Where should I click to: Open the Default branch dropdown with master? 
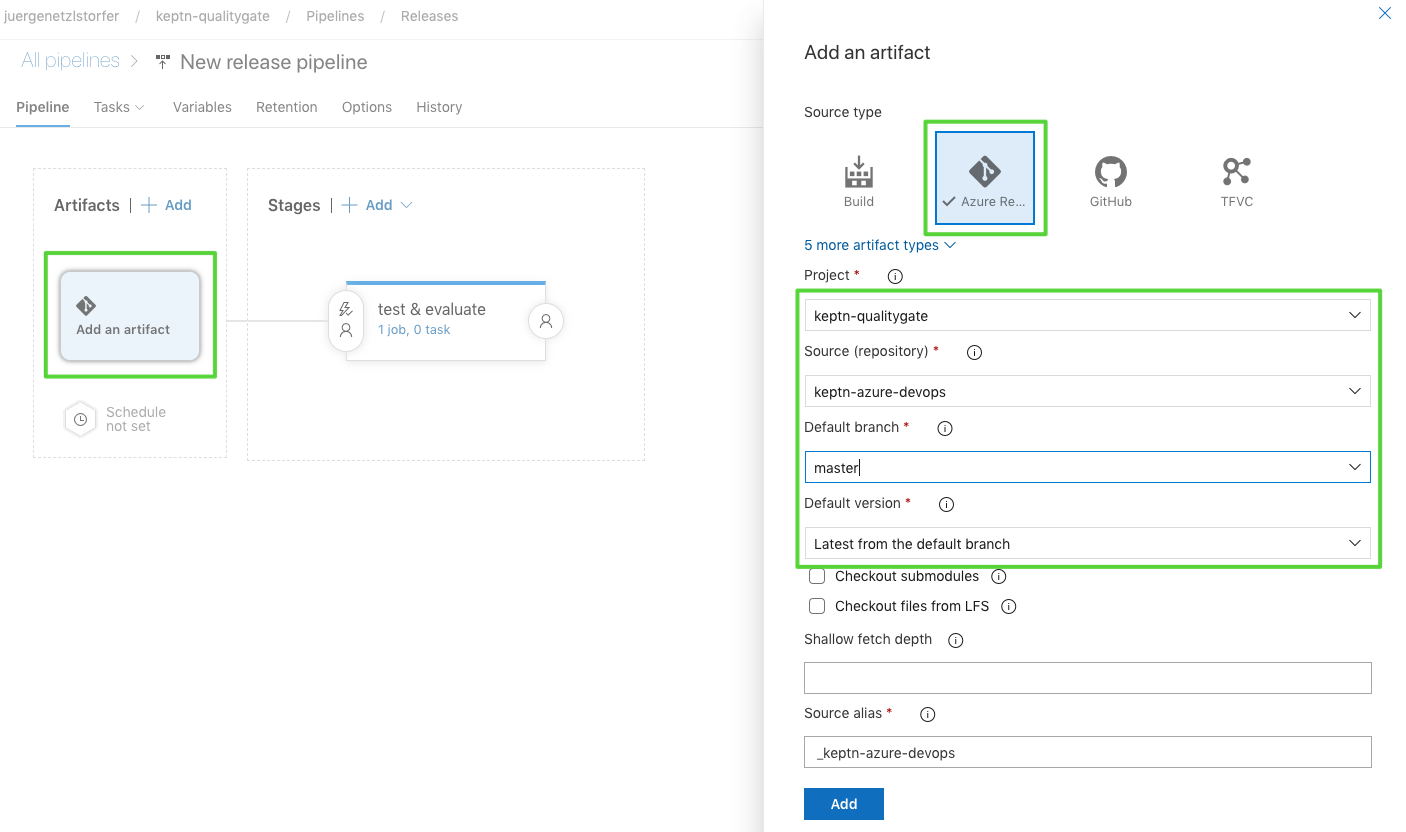tap(1087, 467)
